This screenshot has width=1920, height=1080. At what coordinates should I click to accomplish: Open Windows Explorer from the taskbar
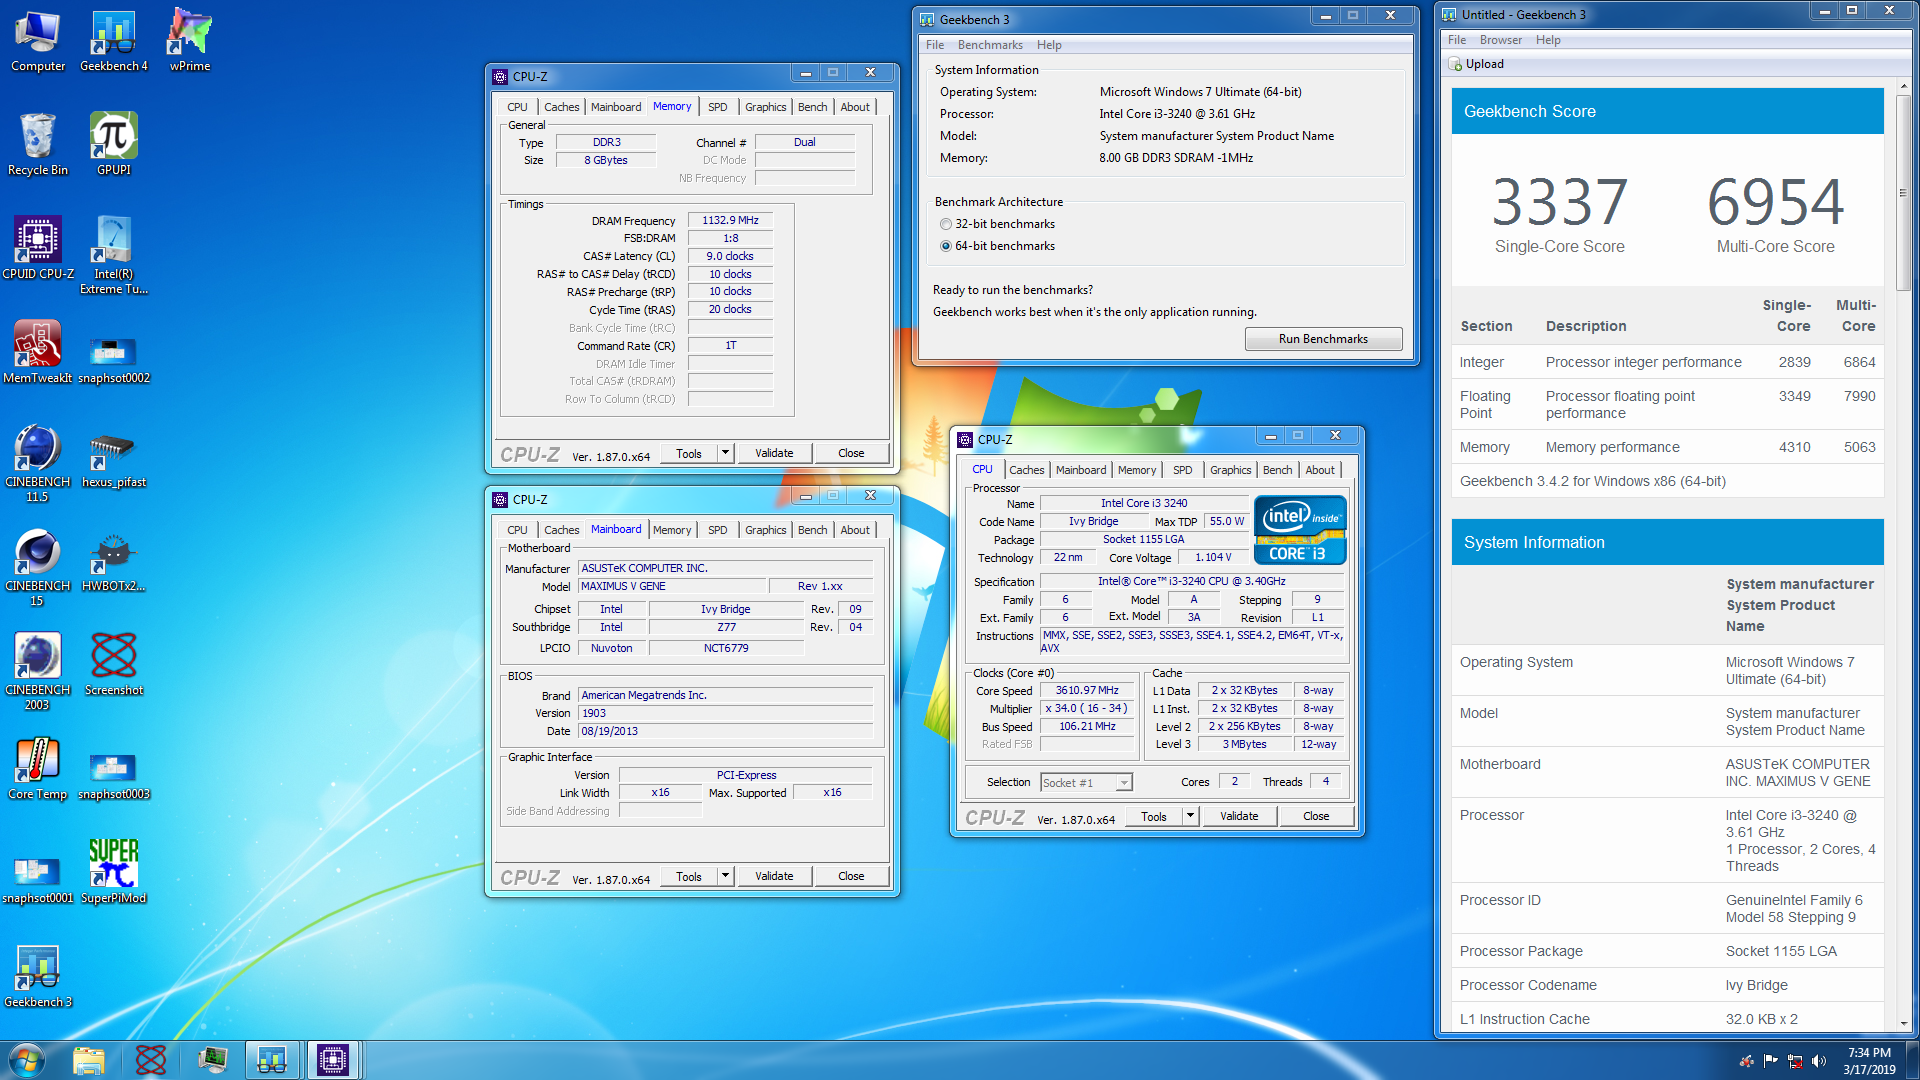pyautogui.click(x=88, y=1059)
